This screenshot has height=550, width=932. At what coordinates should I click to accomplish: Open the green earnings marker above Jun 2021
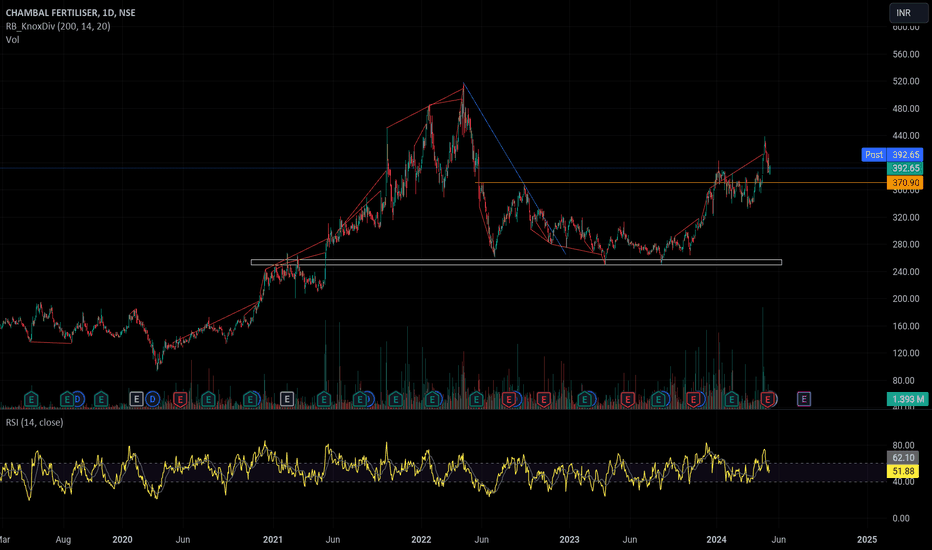tap(324, 400)
